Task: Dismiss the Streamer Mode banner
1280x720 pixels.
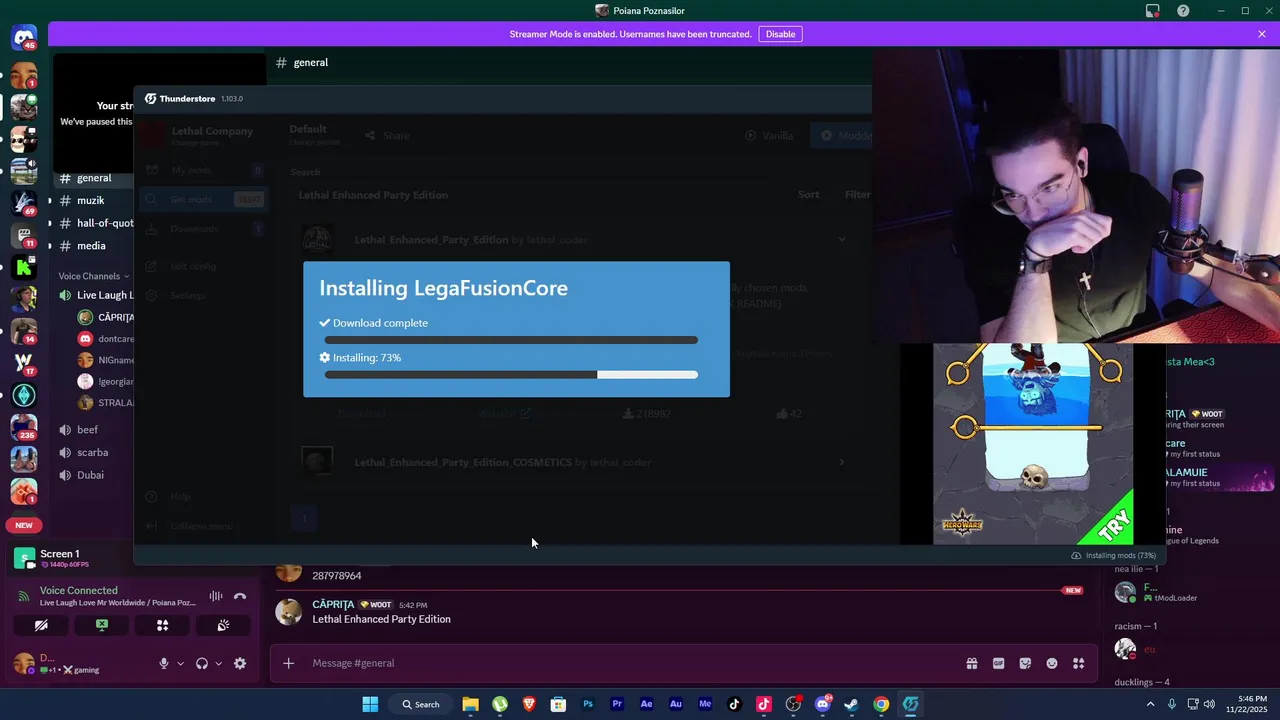Action: pyautogui.click(x=1262, y=34)
